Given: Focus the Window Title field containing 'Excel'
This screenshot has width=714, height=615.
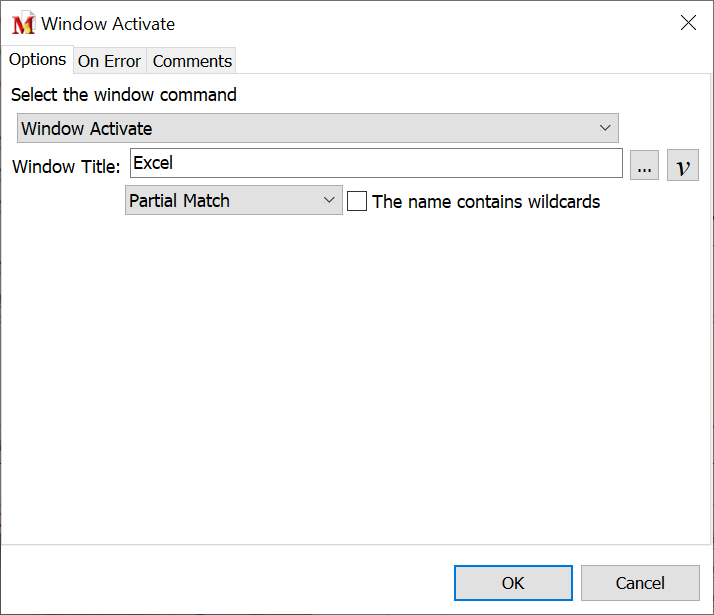Looking at the screenshot, I should [x=376, y=163].
